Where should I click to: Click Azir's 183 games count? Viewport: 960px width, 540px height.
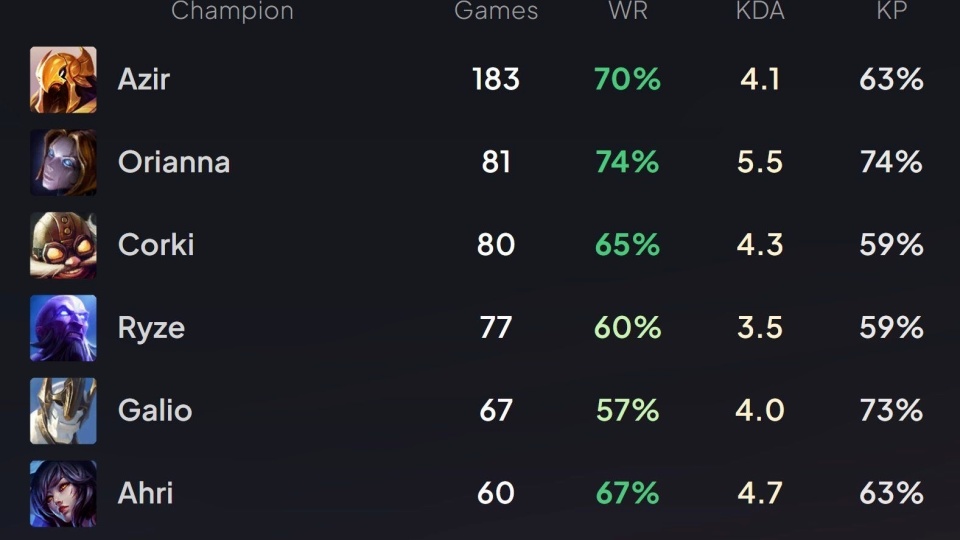(x=496, y=80)
